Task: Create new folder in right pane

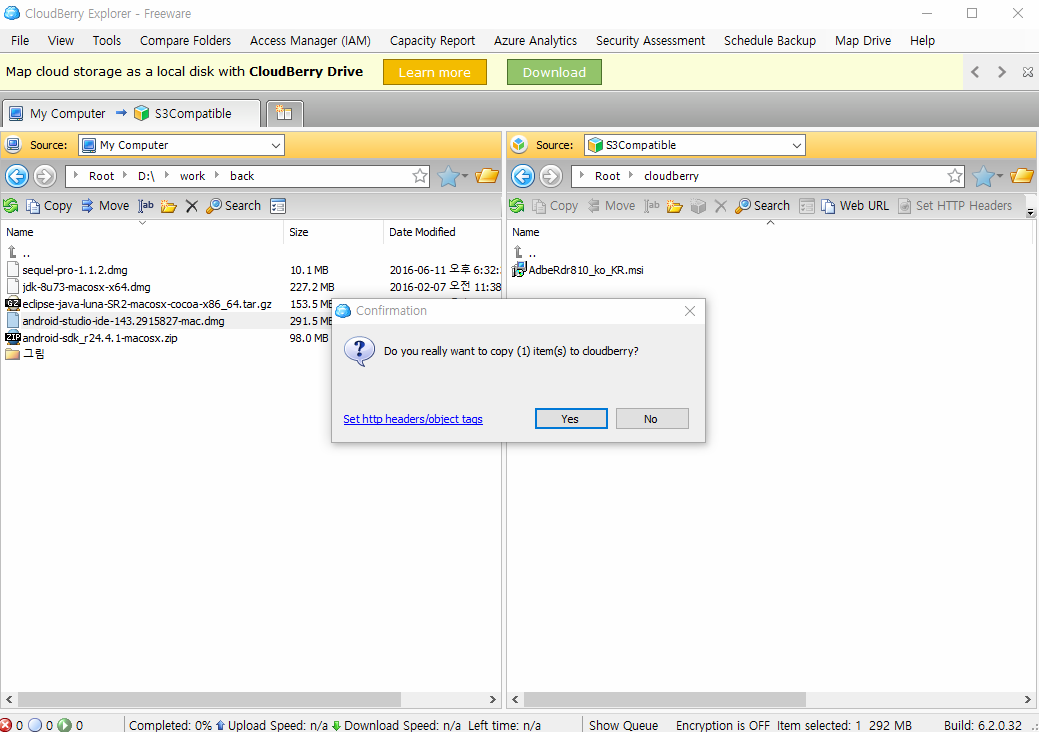Action: (675, 206)
